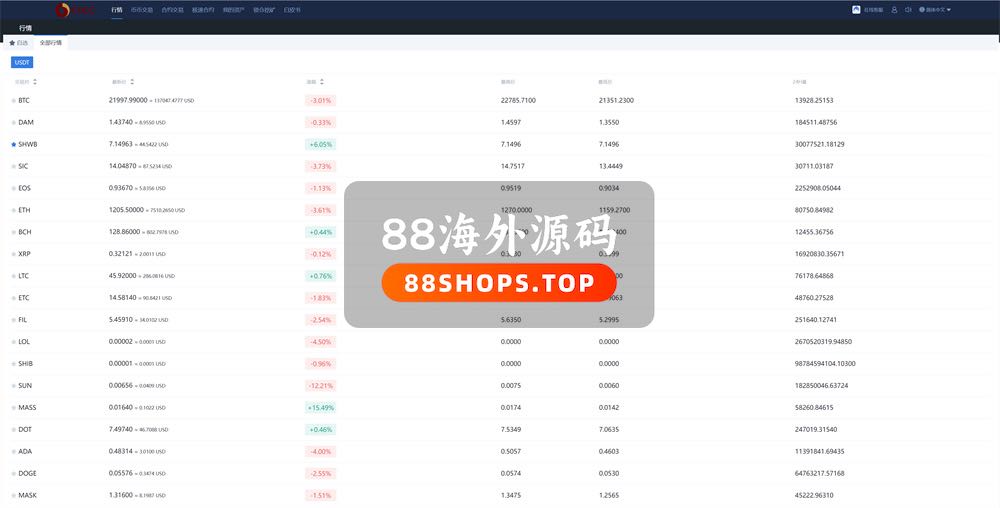Select the MASS +15.49% change badge
This screenshot has width=1000, height=508.
(x=321, y=407)
